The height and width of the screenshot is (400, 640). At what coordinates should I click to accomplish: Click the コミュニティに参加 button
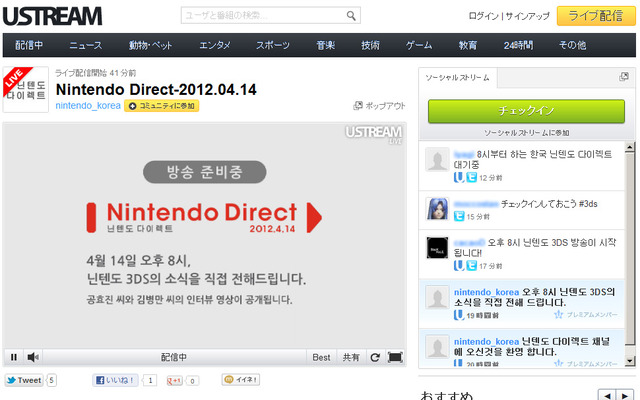tap(162, 106)
